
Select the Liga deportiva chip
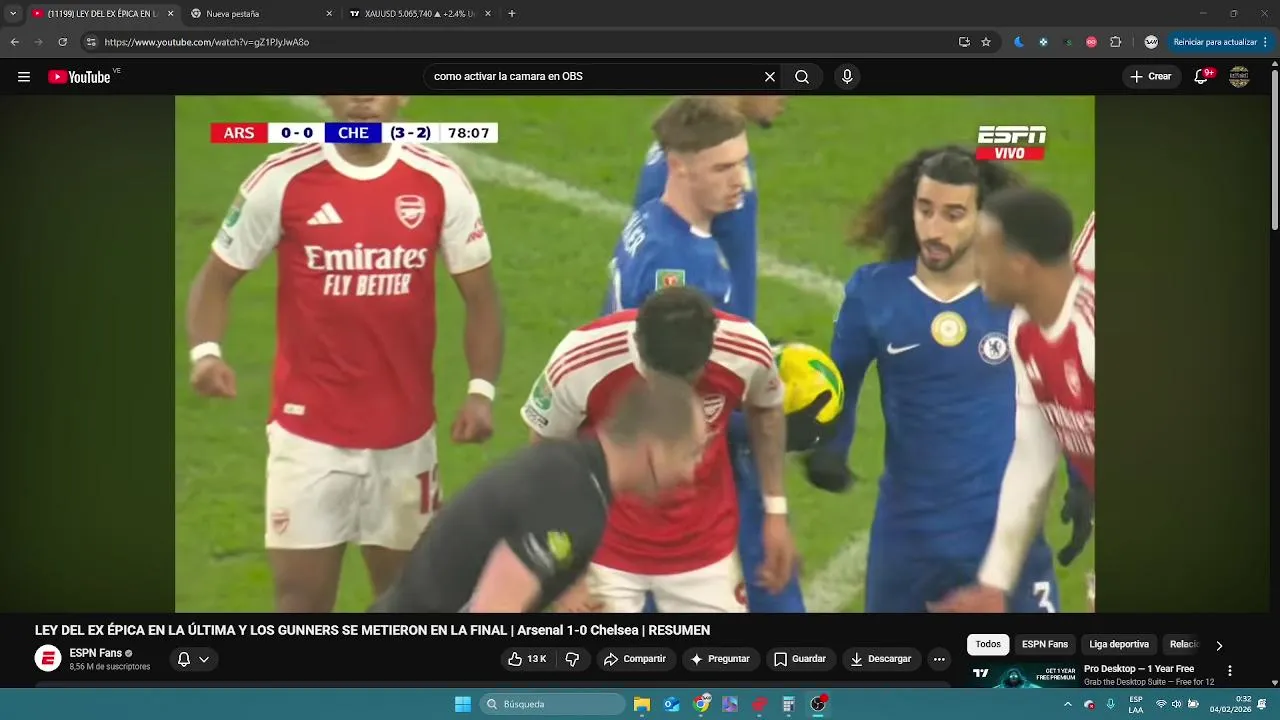pos(1119,645)
